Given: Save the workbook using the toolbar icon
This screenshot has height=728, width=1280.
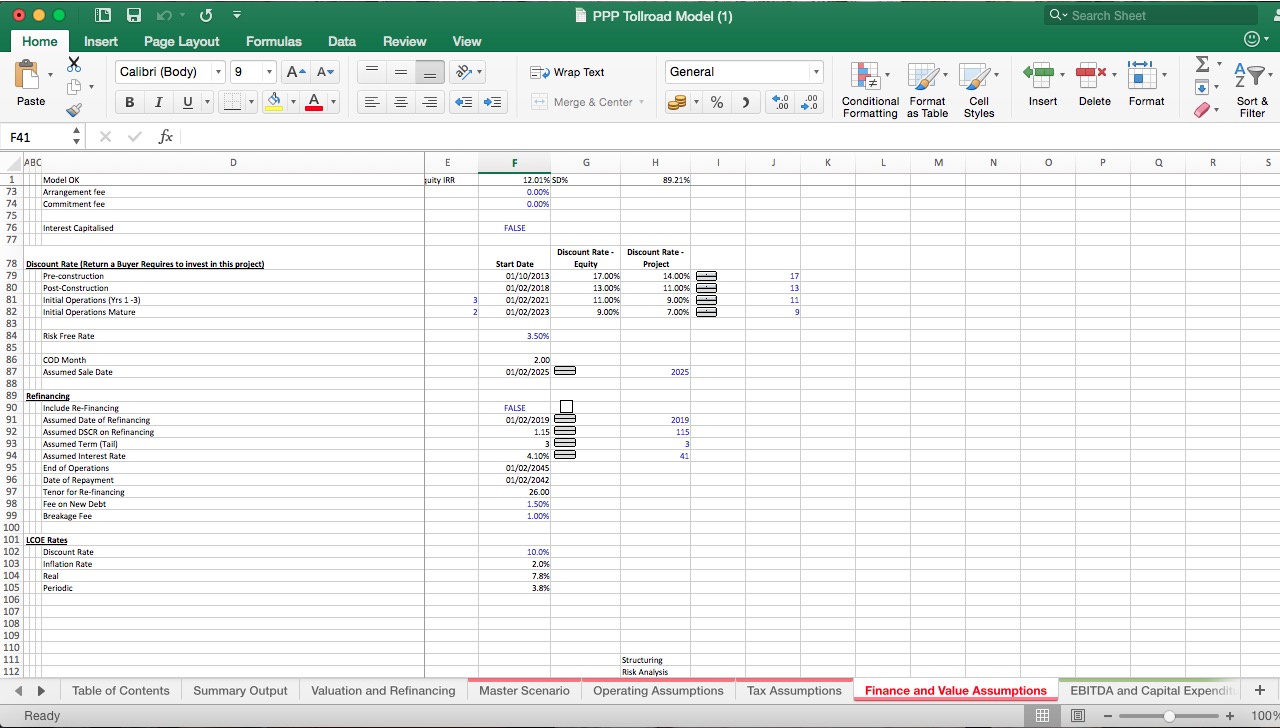Looking at the screenshot, I should pyautogui.click(x=134, y=16).
